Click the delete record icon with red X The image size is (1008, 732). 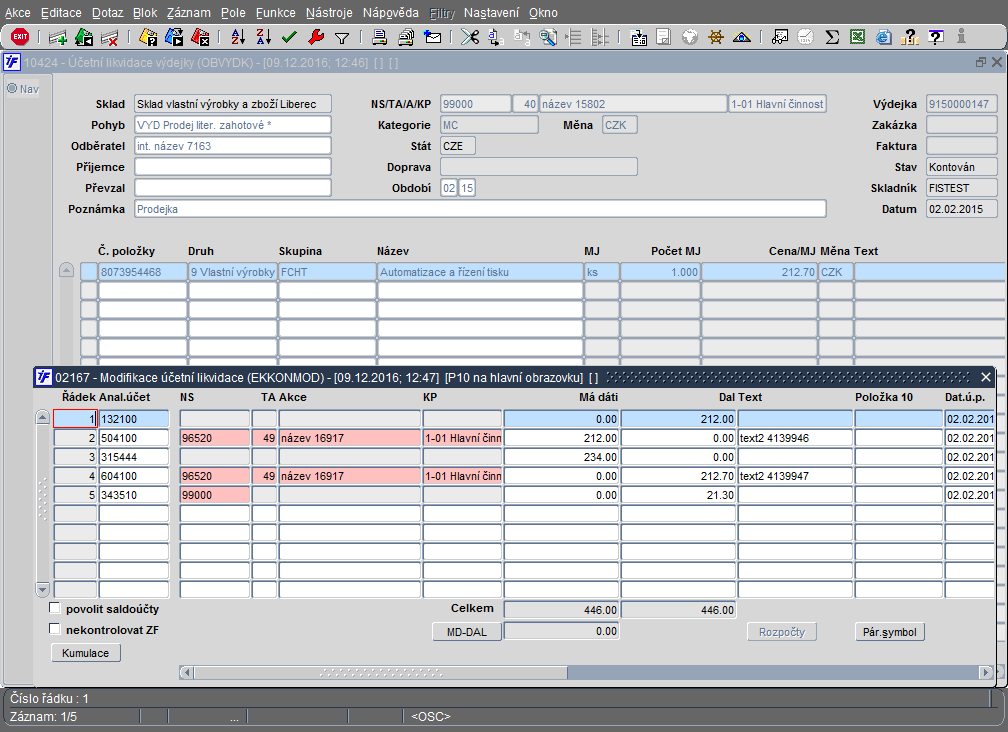[x=110, y=37]
